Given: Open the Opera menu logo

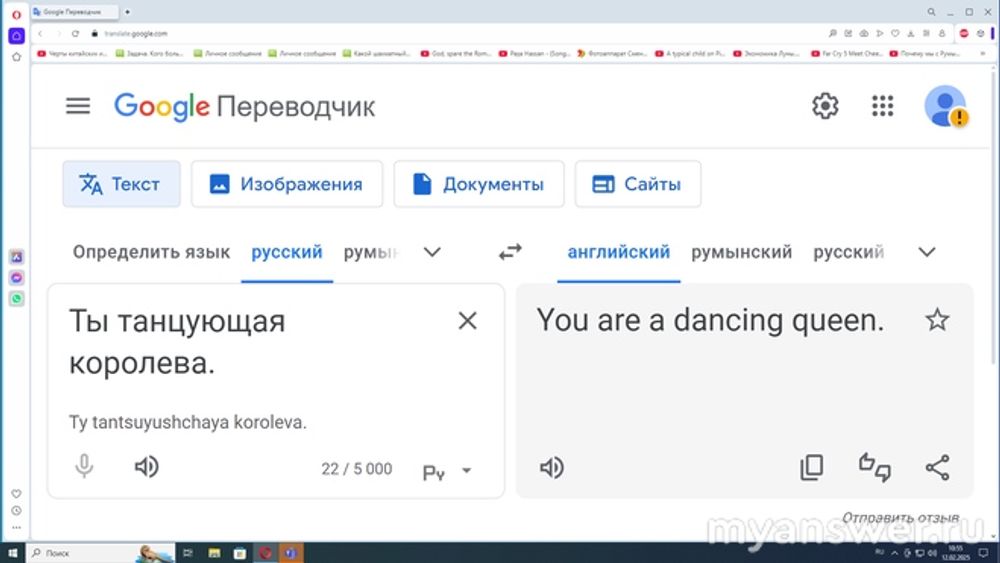Looking at the screenshot, I should 17,14.
